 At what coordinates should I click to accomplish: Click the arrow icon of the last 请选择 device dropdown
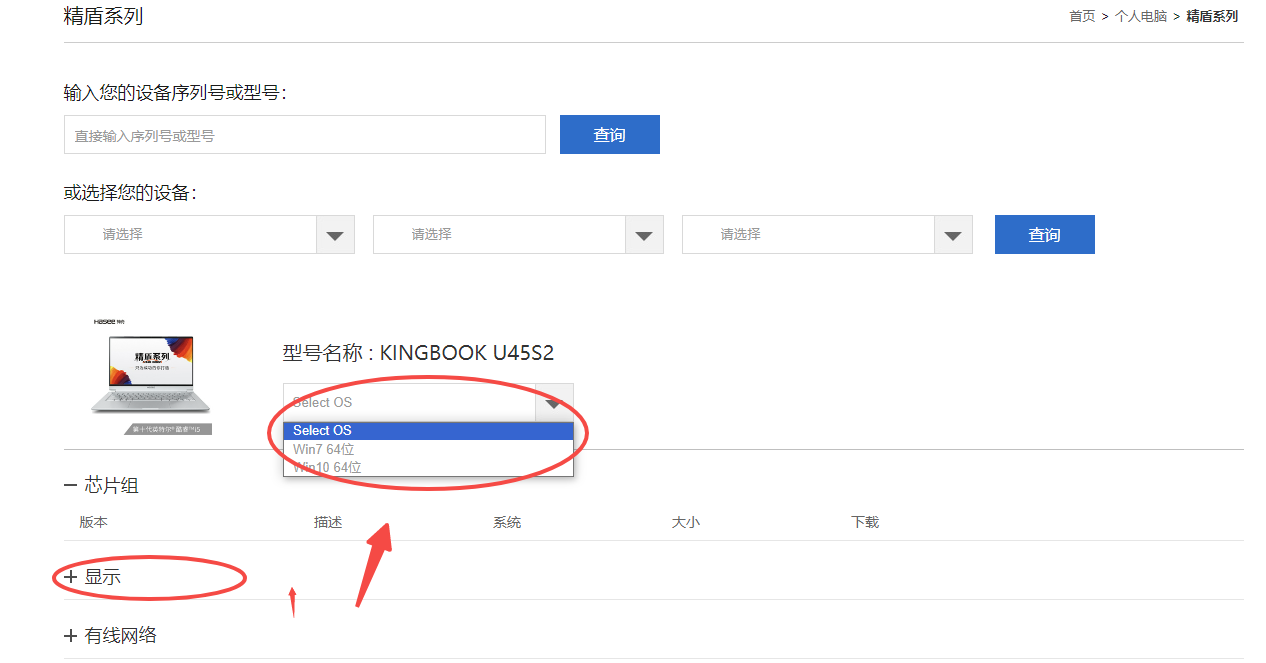(953, 235)
